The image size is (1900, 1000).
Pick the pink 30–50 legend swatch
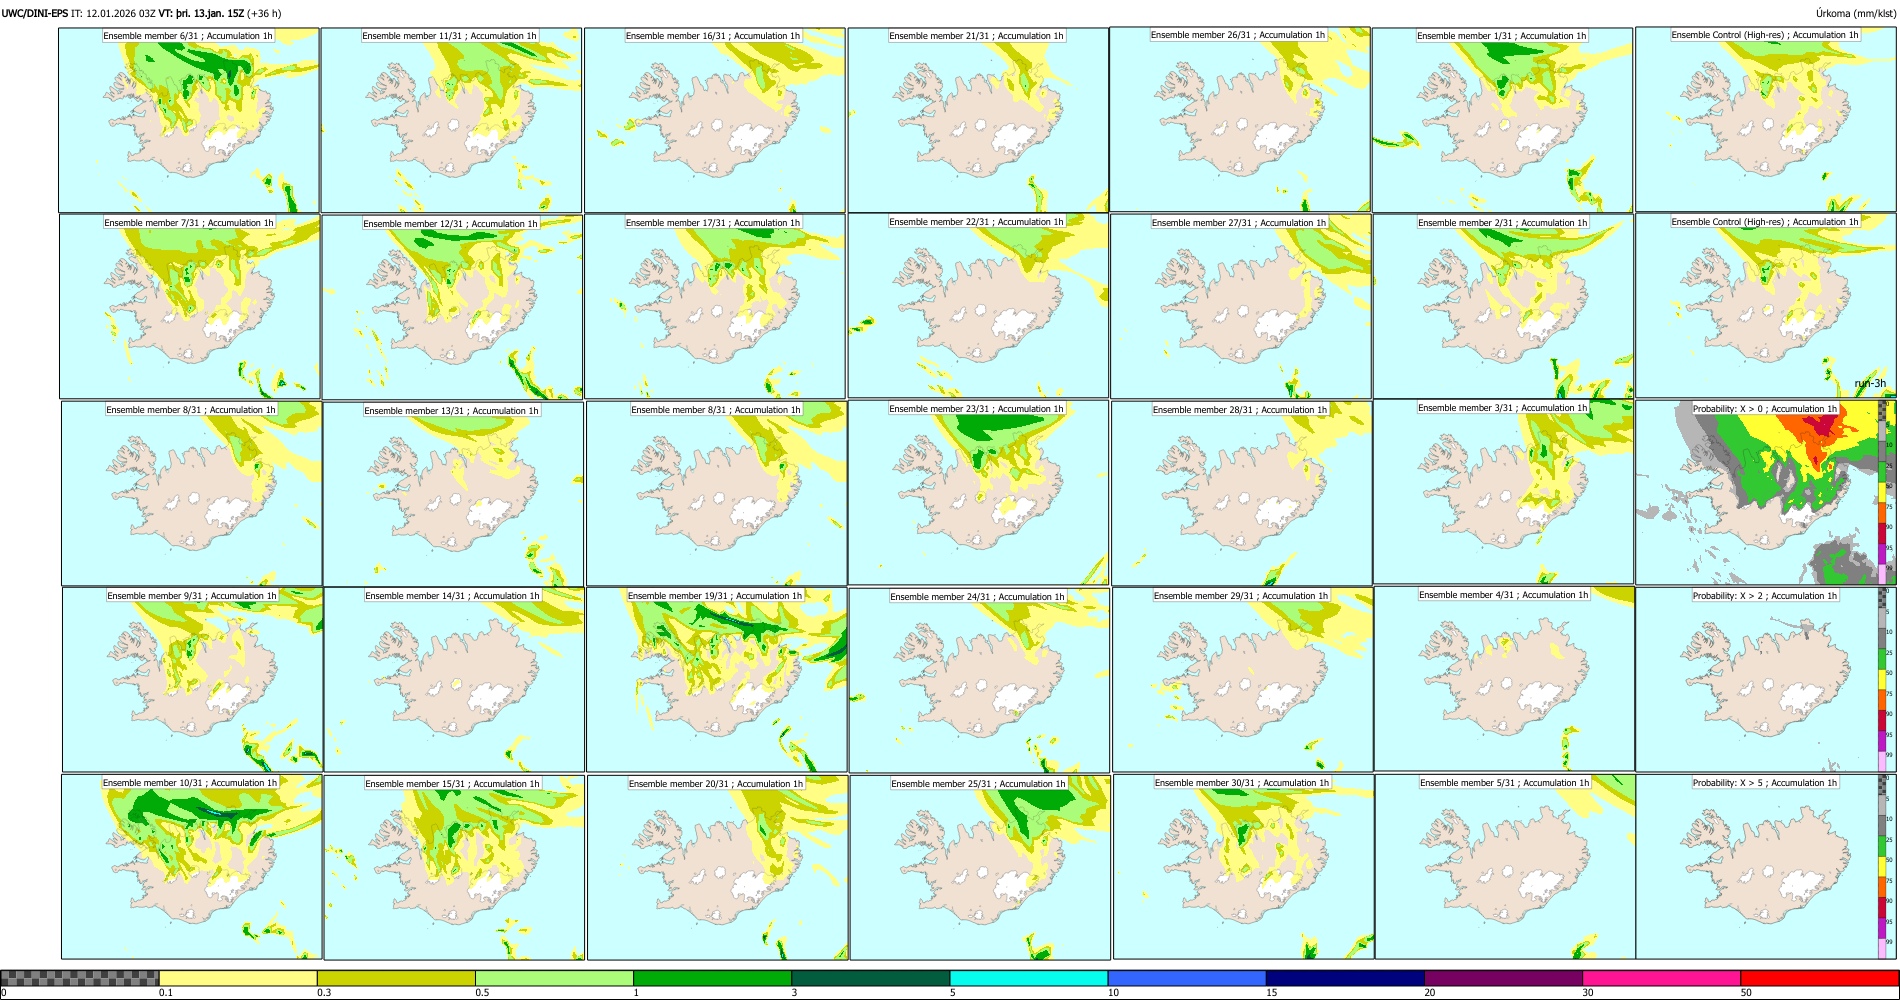click(1661, 978)
